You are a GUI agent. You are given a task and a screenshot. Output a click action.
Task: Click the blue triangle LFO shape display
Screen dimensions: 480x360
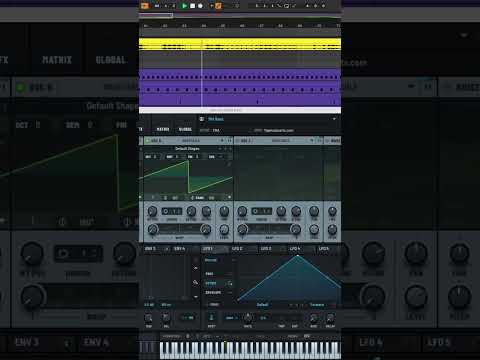coord(288,278)
